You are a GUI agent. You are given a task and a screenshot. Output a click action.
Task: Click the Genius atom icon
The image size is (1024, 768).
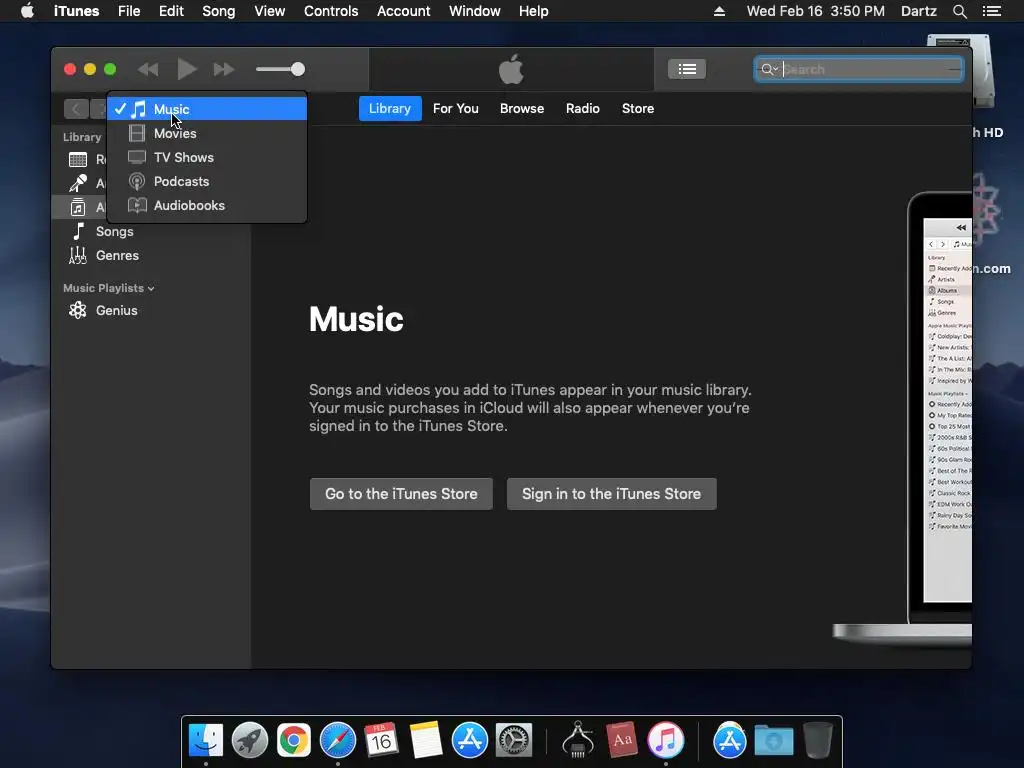(78, 310)
